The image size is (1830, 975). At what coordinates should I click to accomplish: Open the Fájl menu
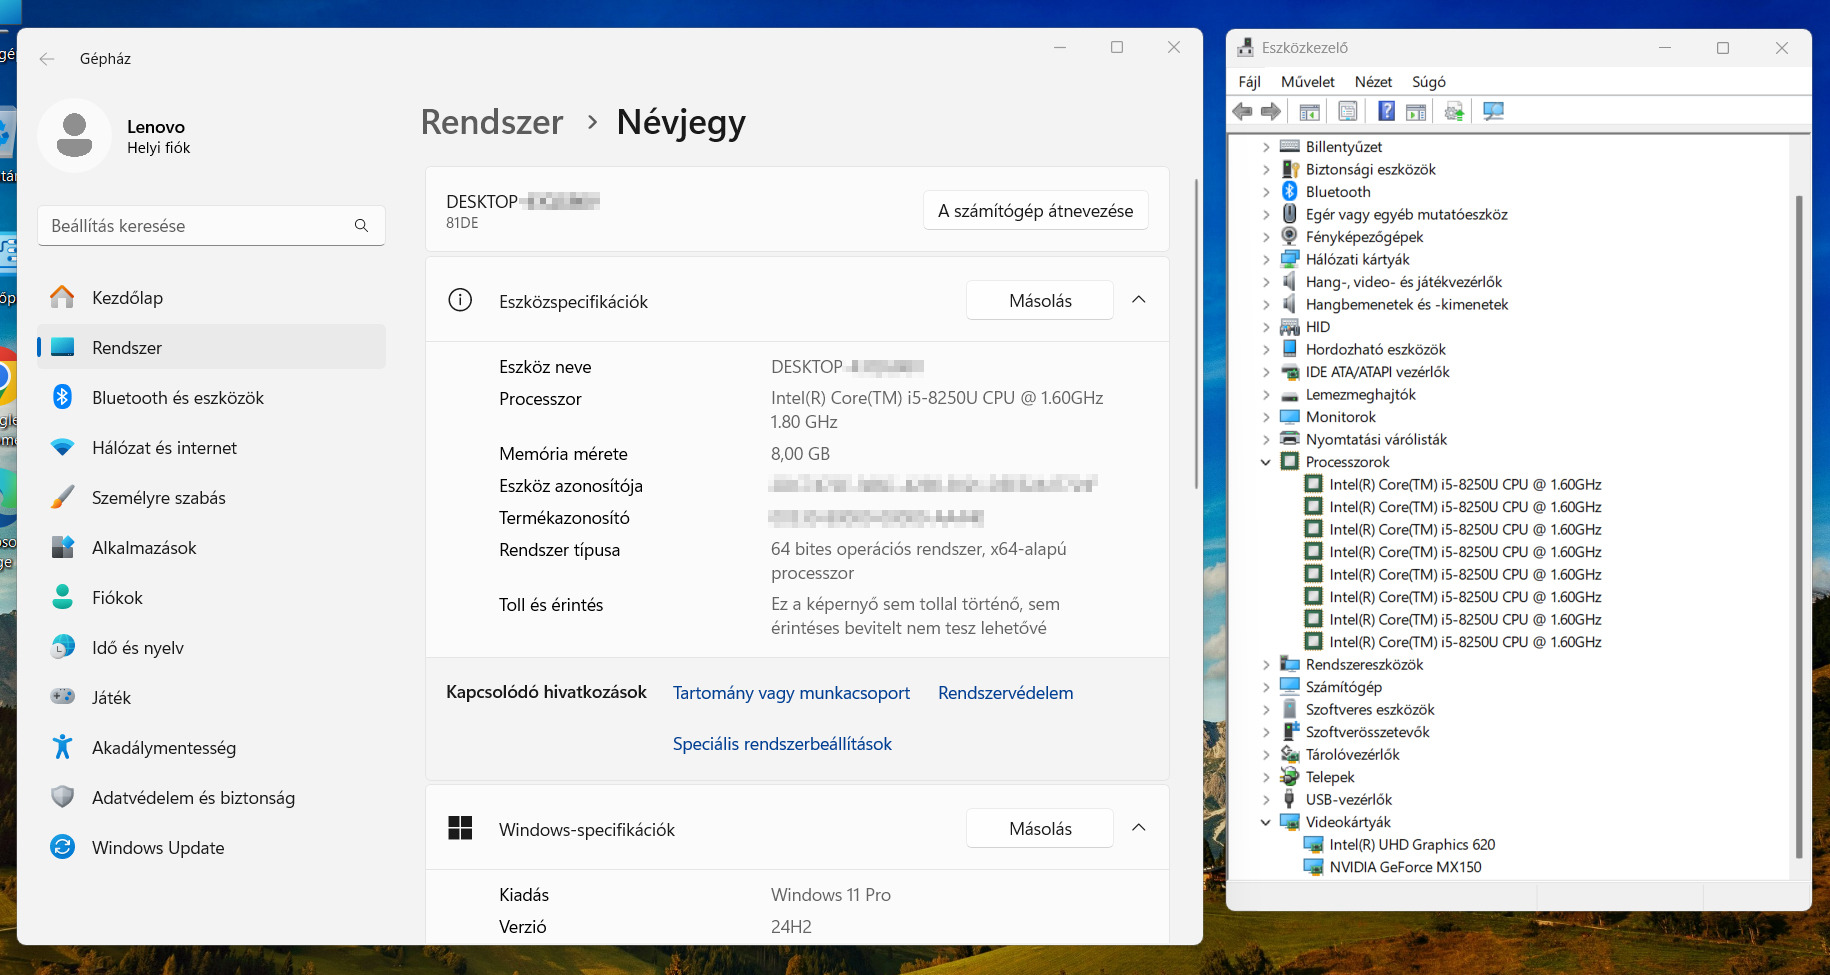tap(1249, 82)
